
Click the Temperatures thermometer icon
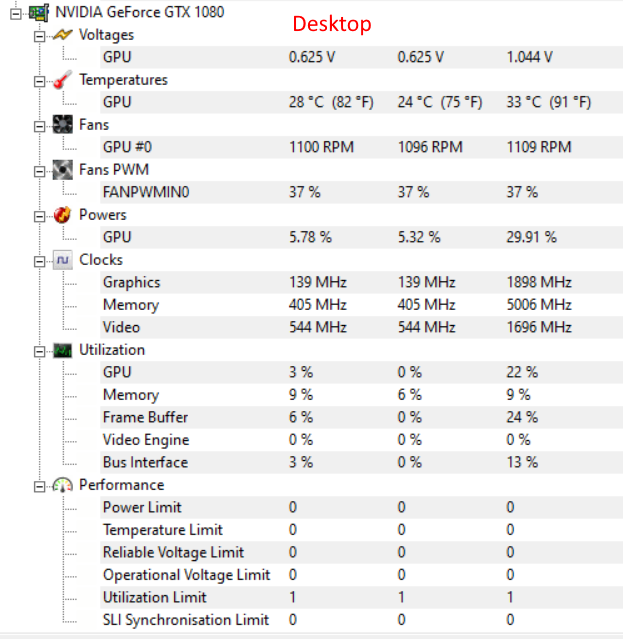[62, 80]
